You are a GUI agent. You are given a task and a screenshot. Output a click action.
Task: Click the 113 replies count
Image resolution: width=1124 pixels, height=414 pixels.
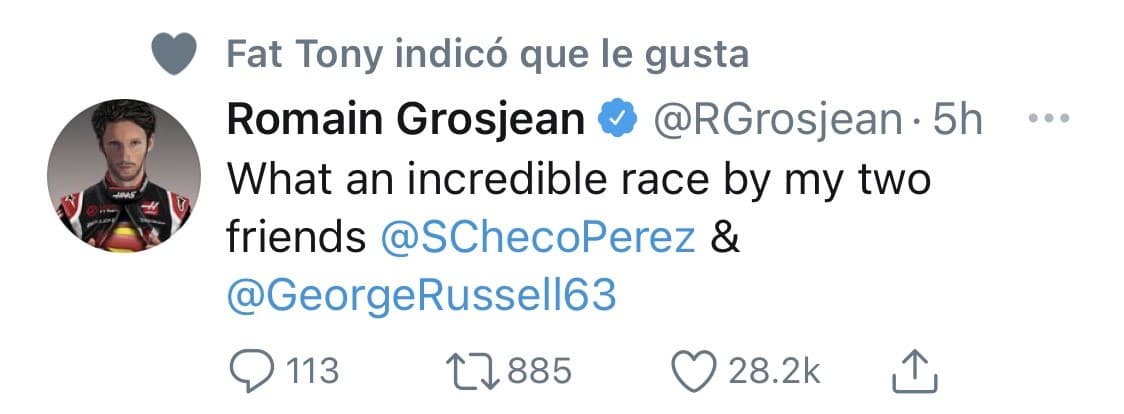tap(311, 372)
